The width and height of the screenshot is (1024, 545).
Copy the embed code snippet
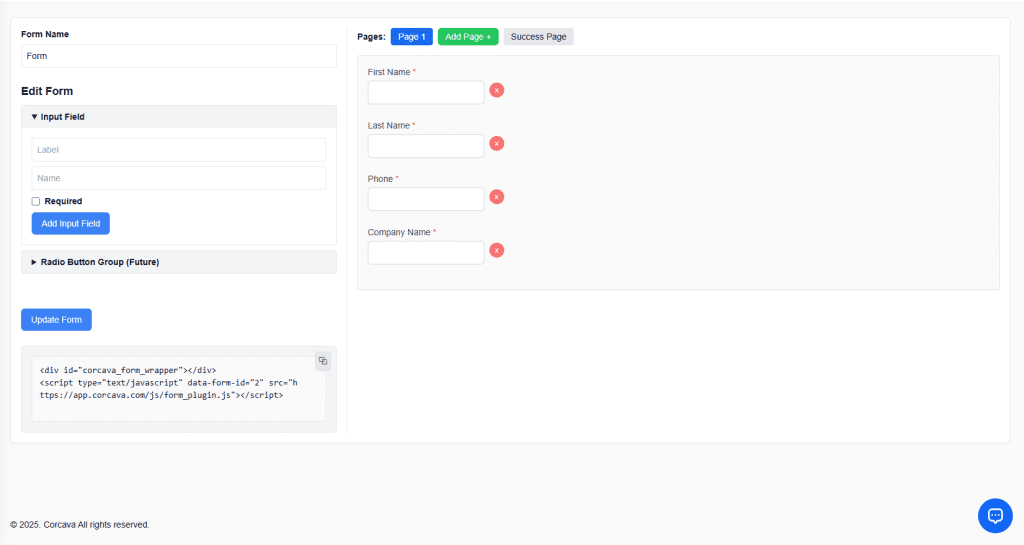point(323,361)
